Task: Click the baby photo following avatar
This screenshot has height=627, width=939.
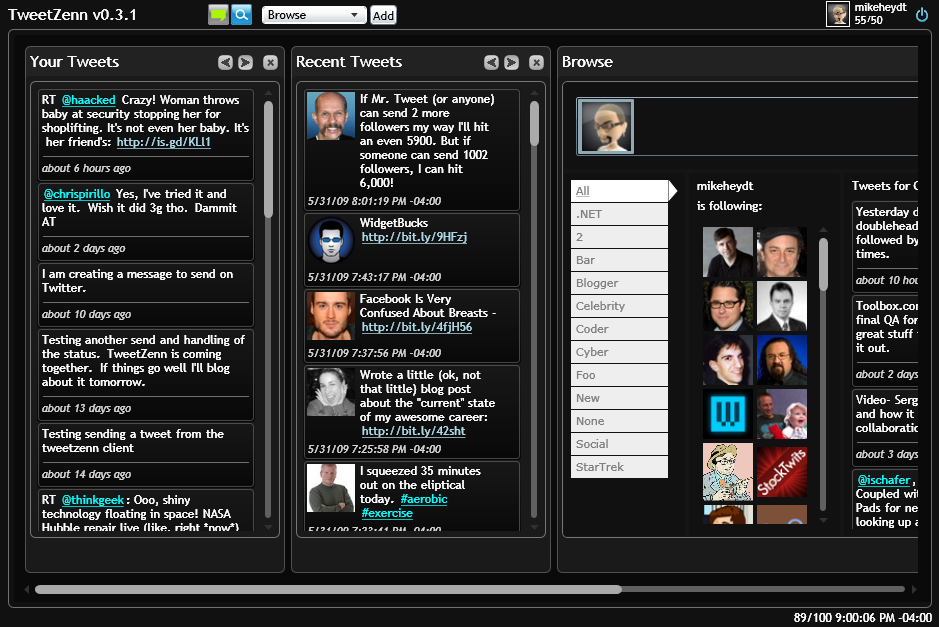Action: (782, 414)
